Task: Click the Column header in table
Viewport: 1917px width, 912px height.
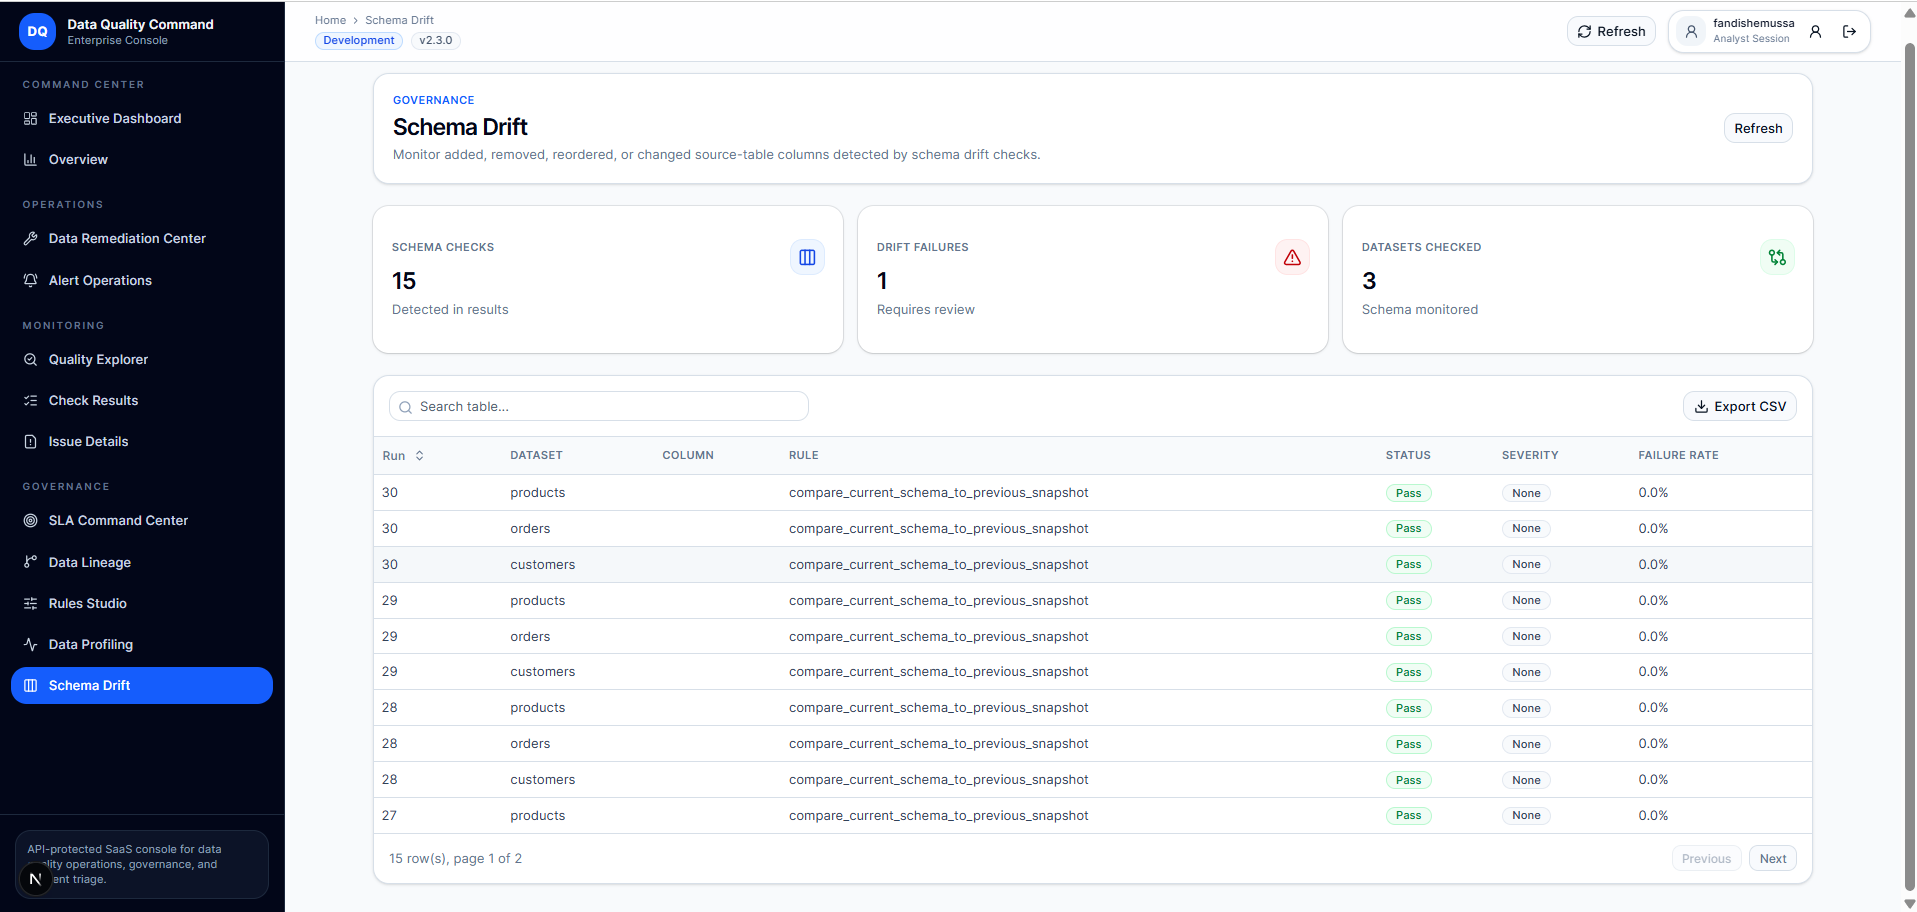Action: 688,455
